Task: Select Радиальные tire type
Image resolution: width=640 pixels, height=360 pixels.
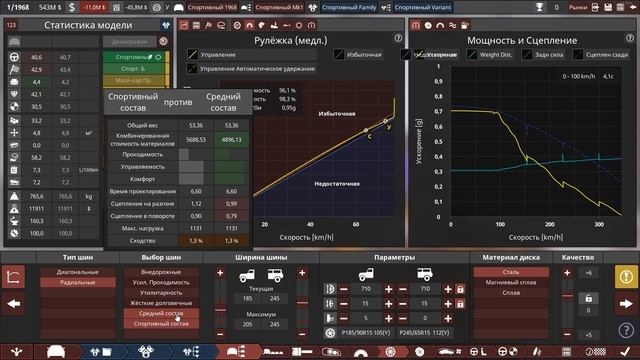Action: coord(78,282)
